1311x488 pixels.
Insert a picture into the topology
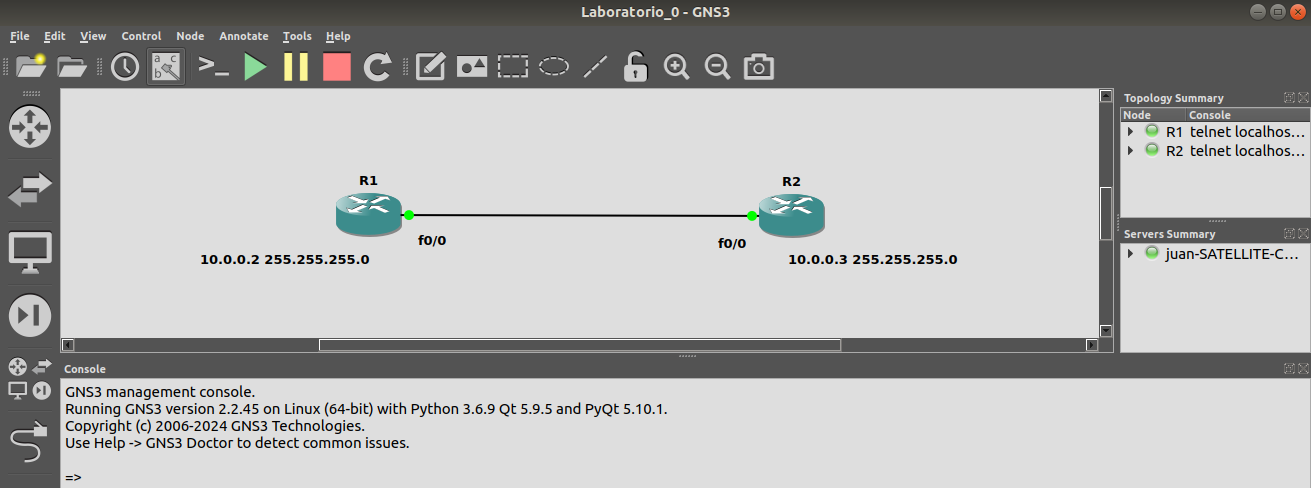click(472, 67)
